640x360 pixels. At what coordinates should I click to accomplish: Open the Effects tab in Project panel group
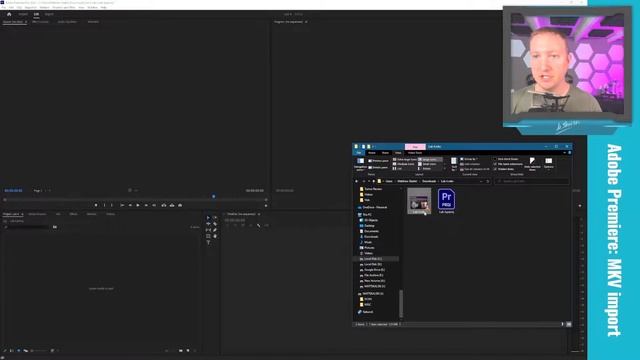tap(73, 214)
